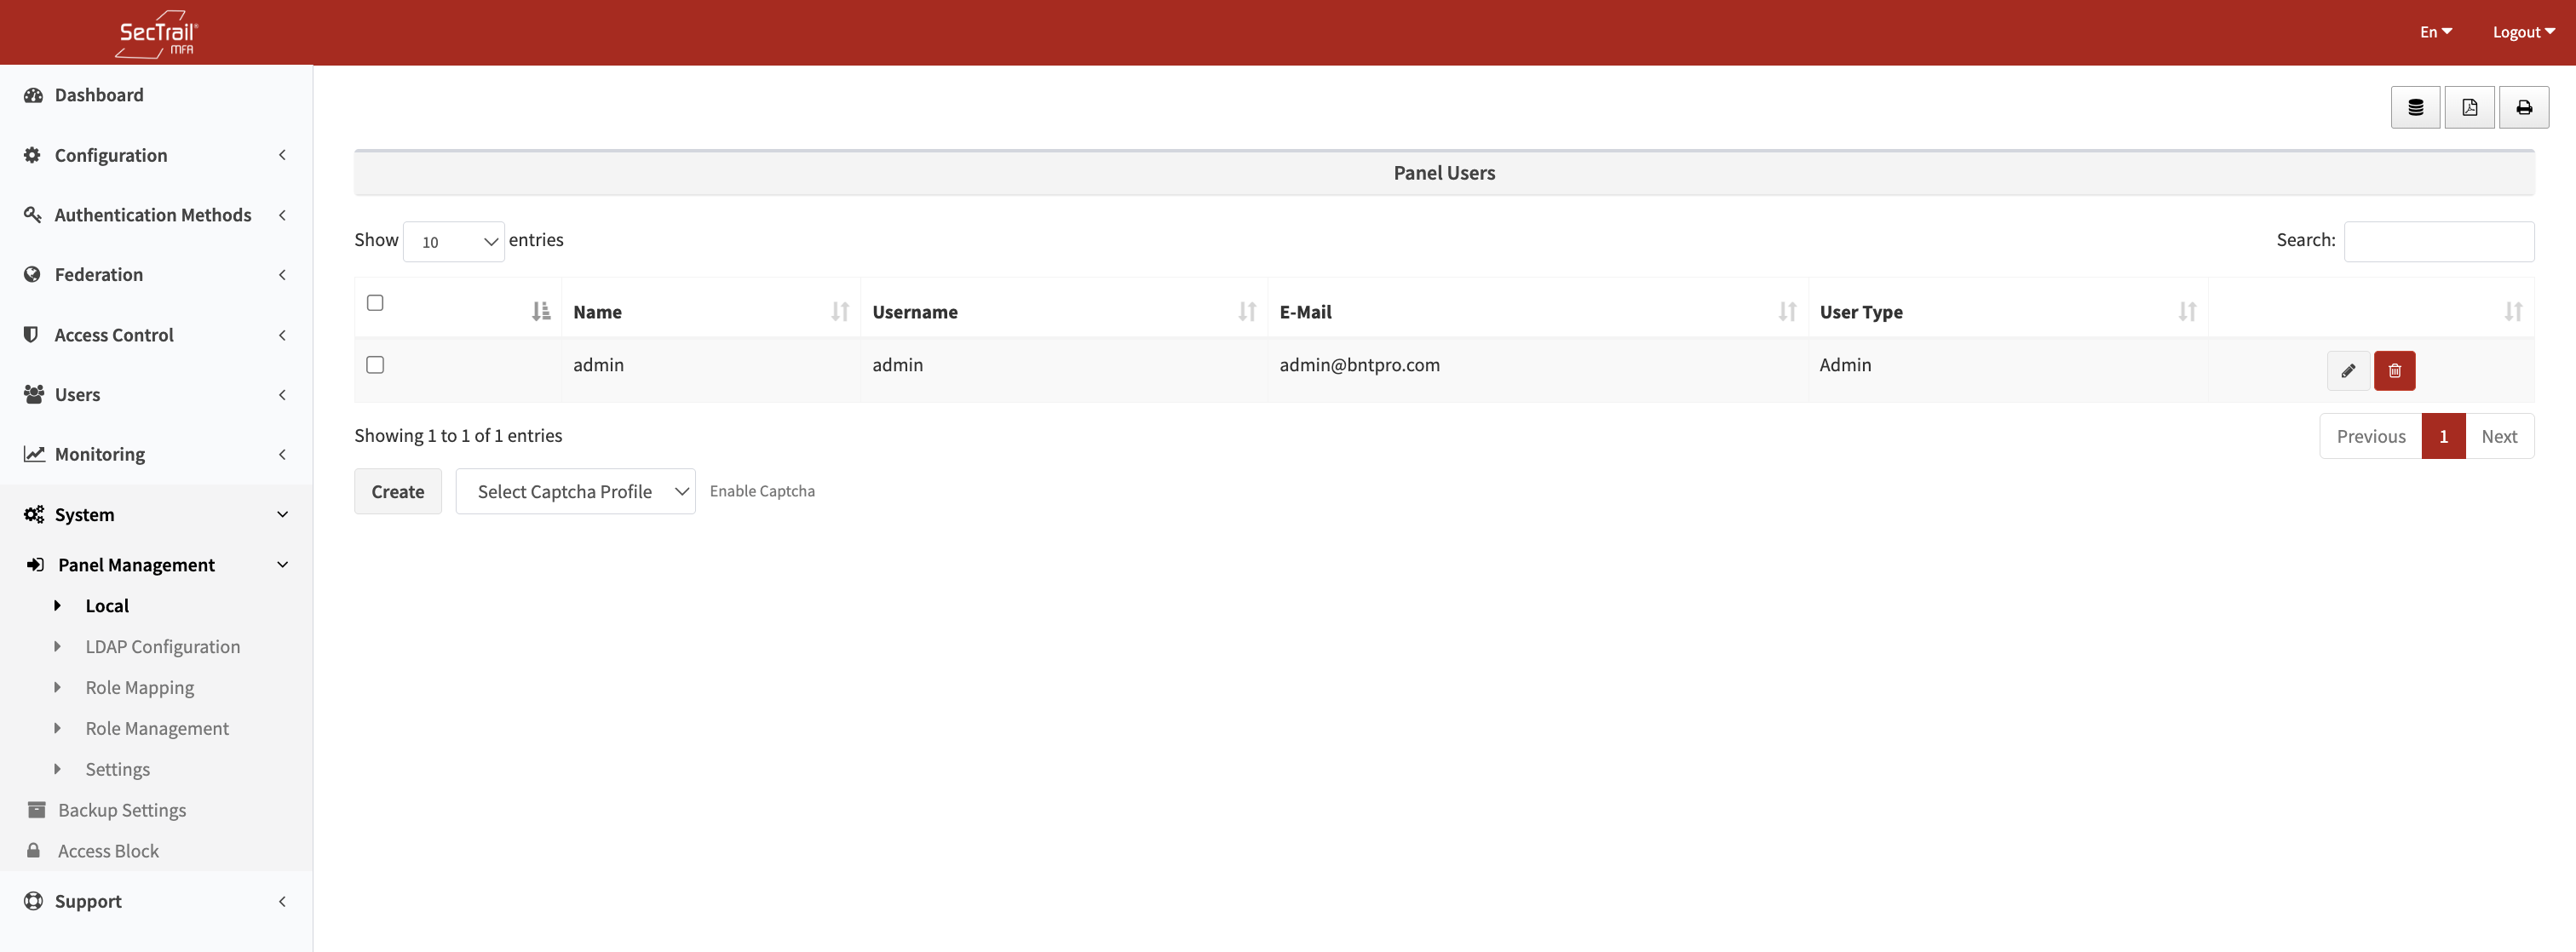Open the Show entries count dropdown
The image size is (2576, 952).
pos(453,242)
